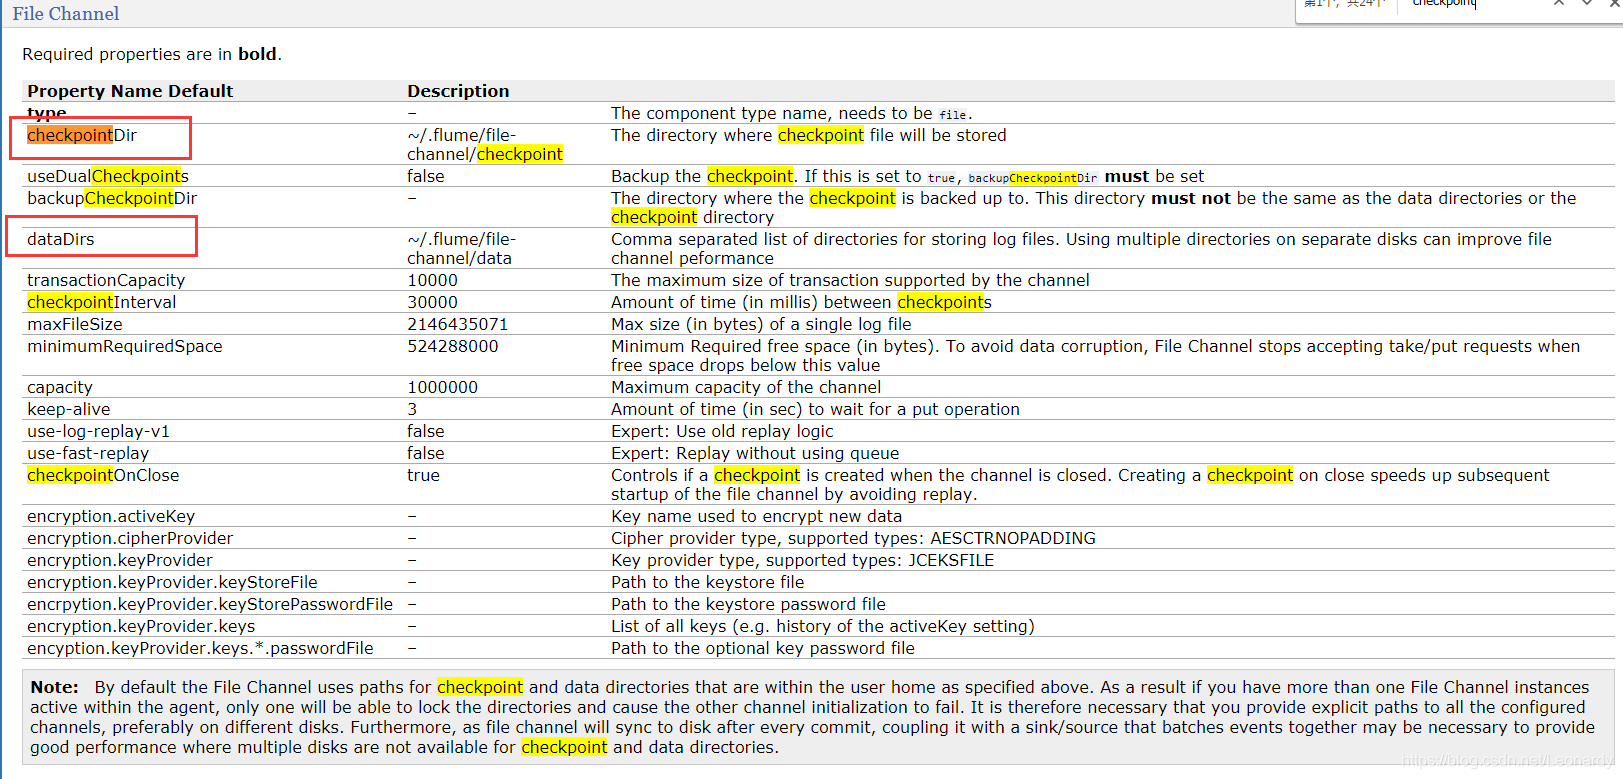Viewport: 1623px width, 779px height.
Task: Click default value '524288000' for minimumRequiredSpace
Action: [452, 346]
